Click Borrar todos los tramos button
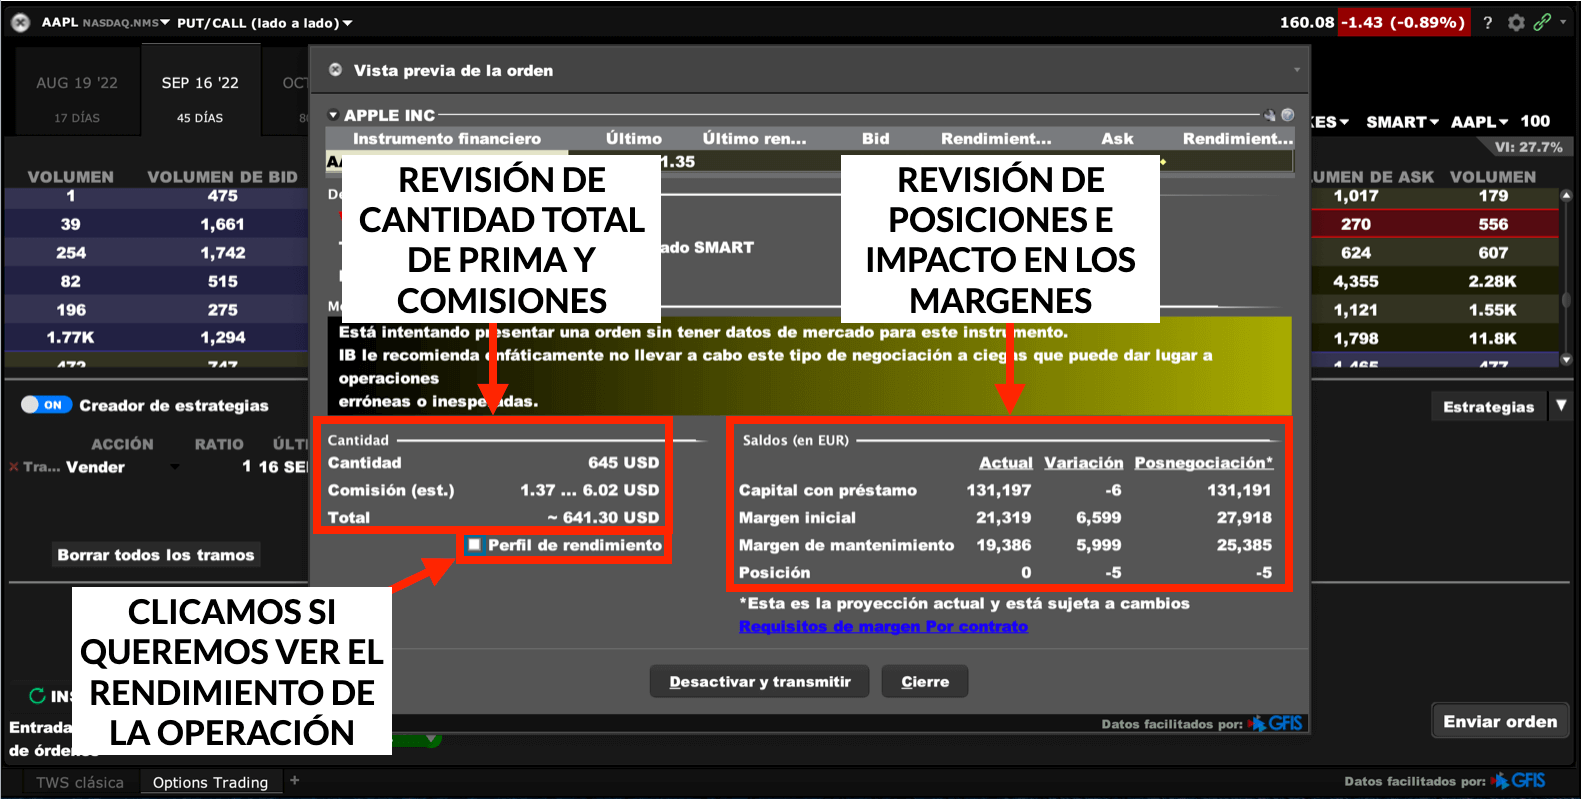Viewport: 1581px width, 799px height. pyautogui.click(x=156, y=555)
